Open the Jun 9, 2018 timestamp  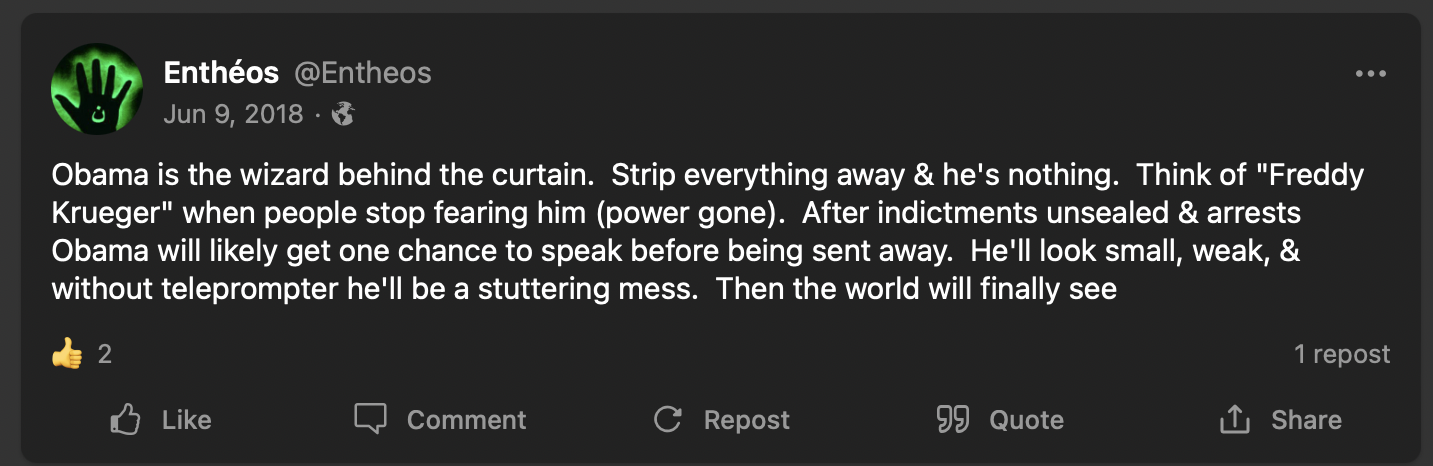point(233,114)
